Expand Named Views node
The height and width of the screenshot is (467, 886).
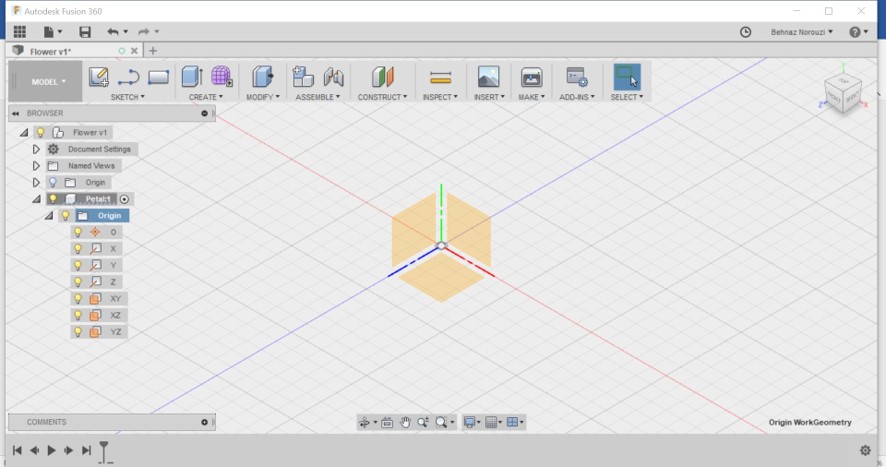[36, 166]
